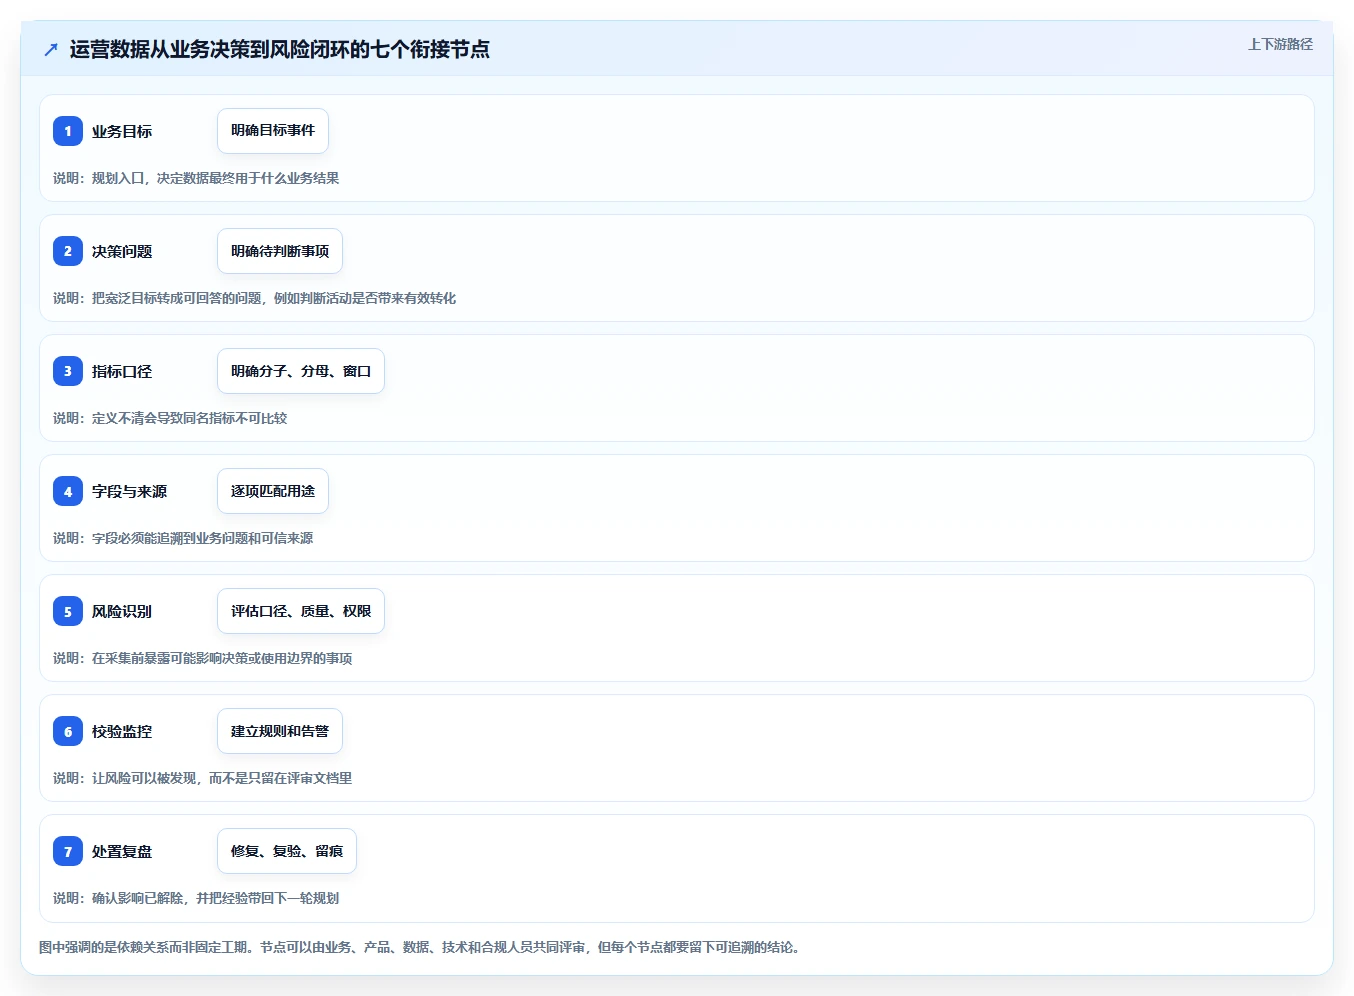This screenshot has width=1354, height=996.
Task: Click the 处置复盘 node title
Action: pos(122,851)
